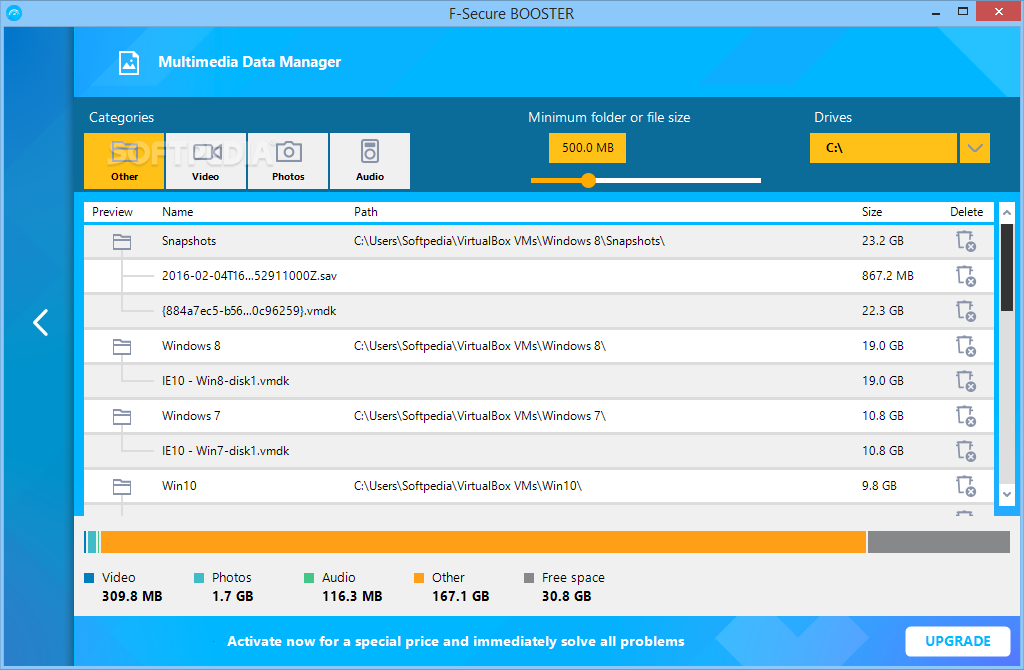Screen dimensions: 1024x670
Task: Click the orange Other segment of usage bar
Action: (483, 542)
